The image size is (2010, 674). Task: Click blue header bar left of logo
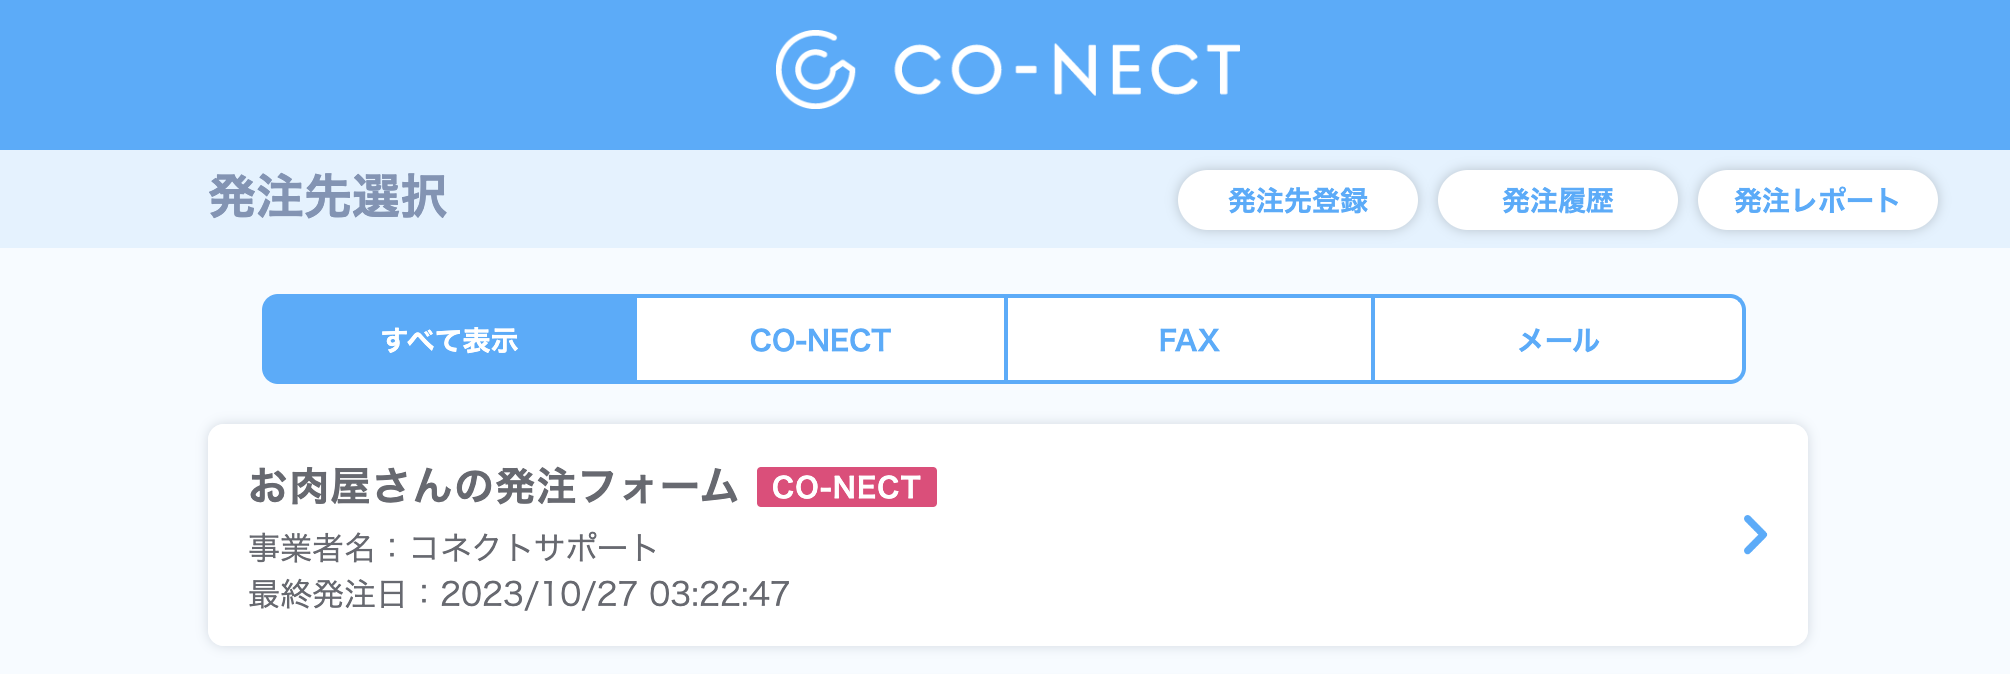[x=380, y=75]
